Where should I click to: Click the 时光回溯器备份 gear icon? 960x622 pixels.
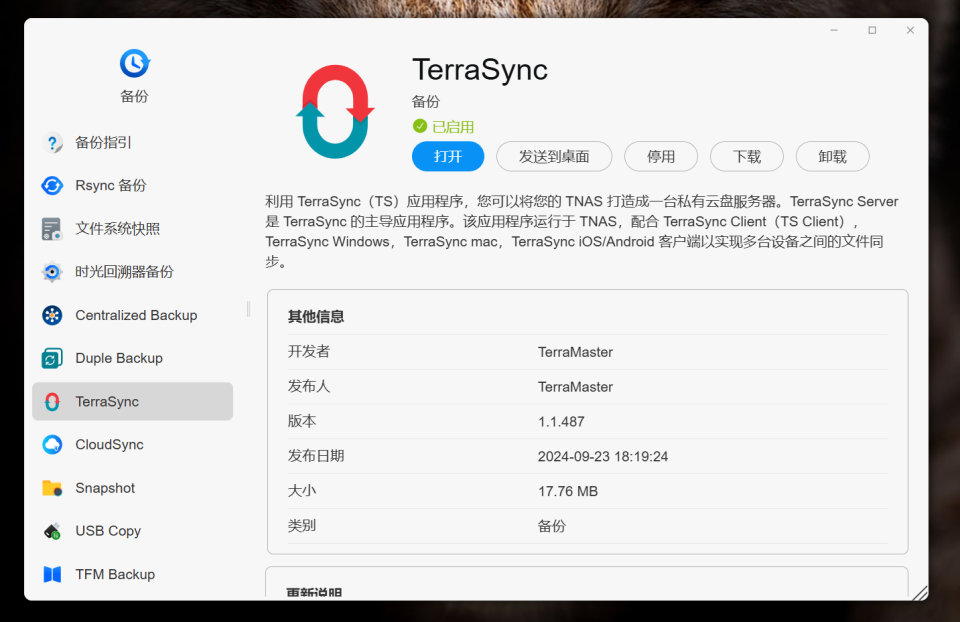tap(52, 272)
